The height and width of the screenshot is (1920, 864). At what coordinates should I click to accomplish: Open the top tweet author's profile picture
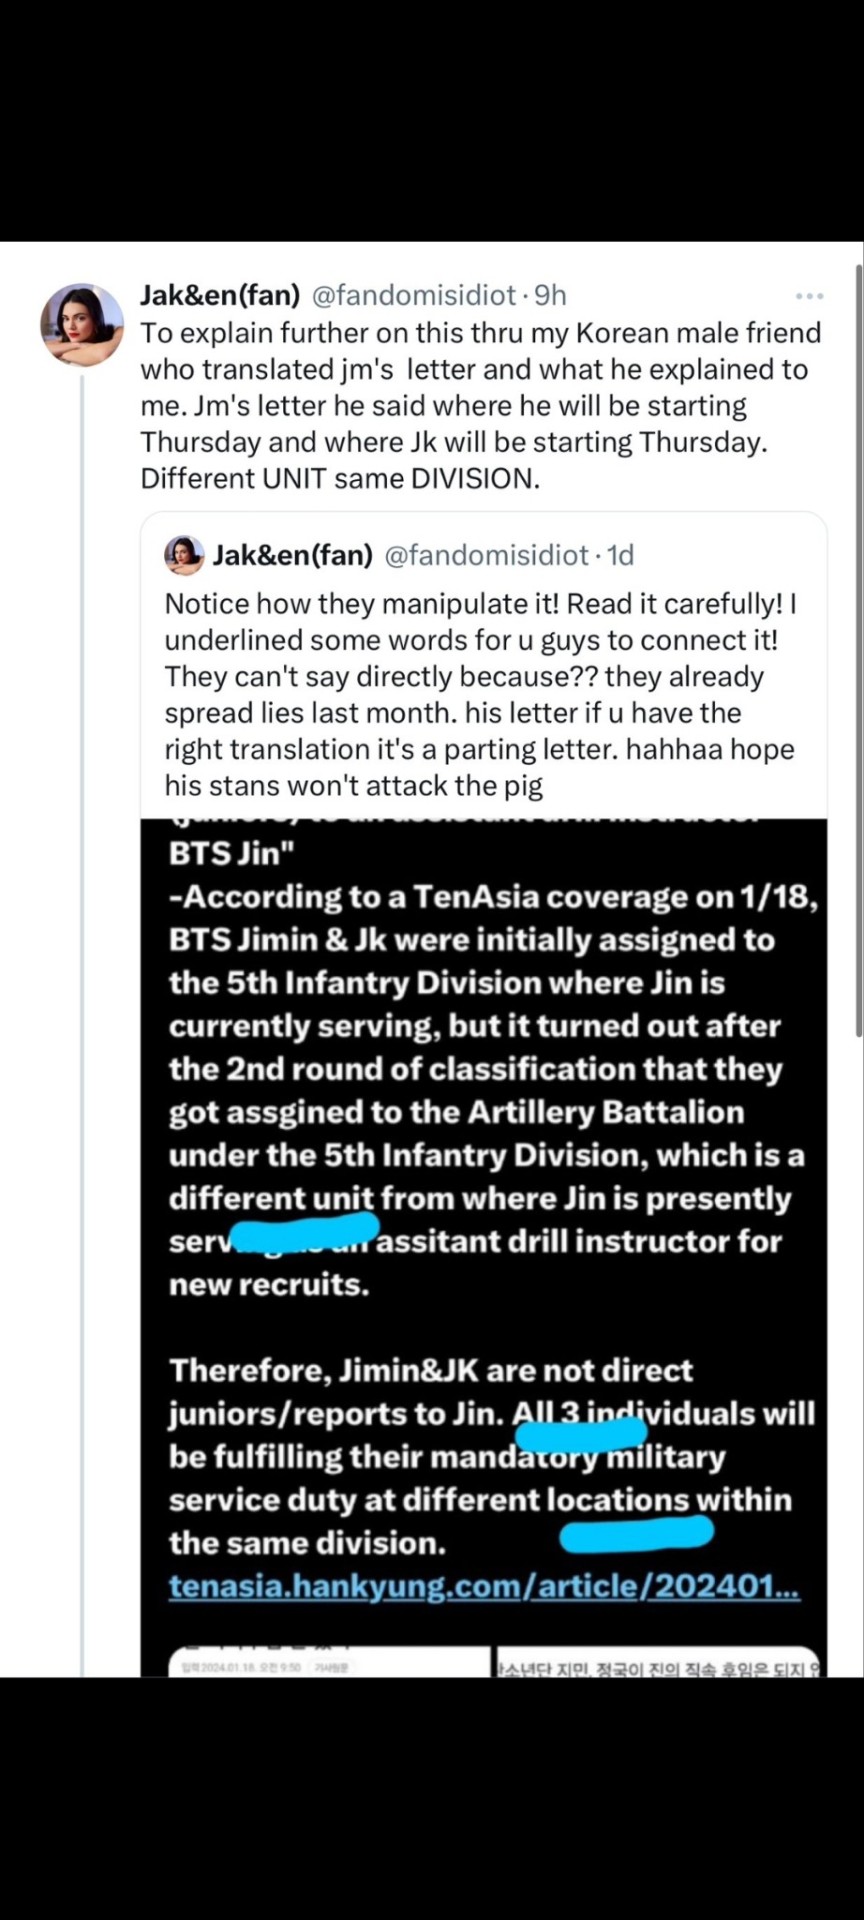[x=81, y=324]
